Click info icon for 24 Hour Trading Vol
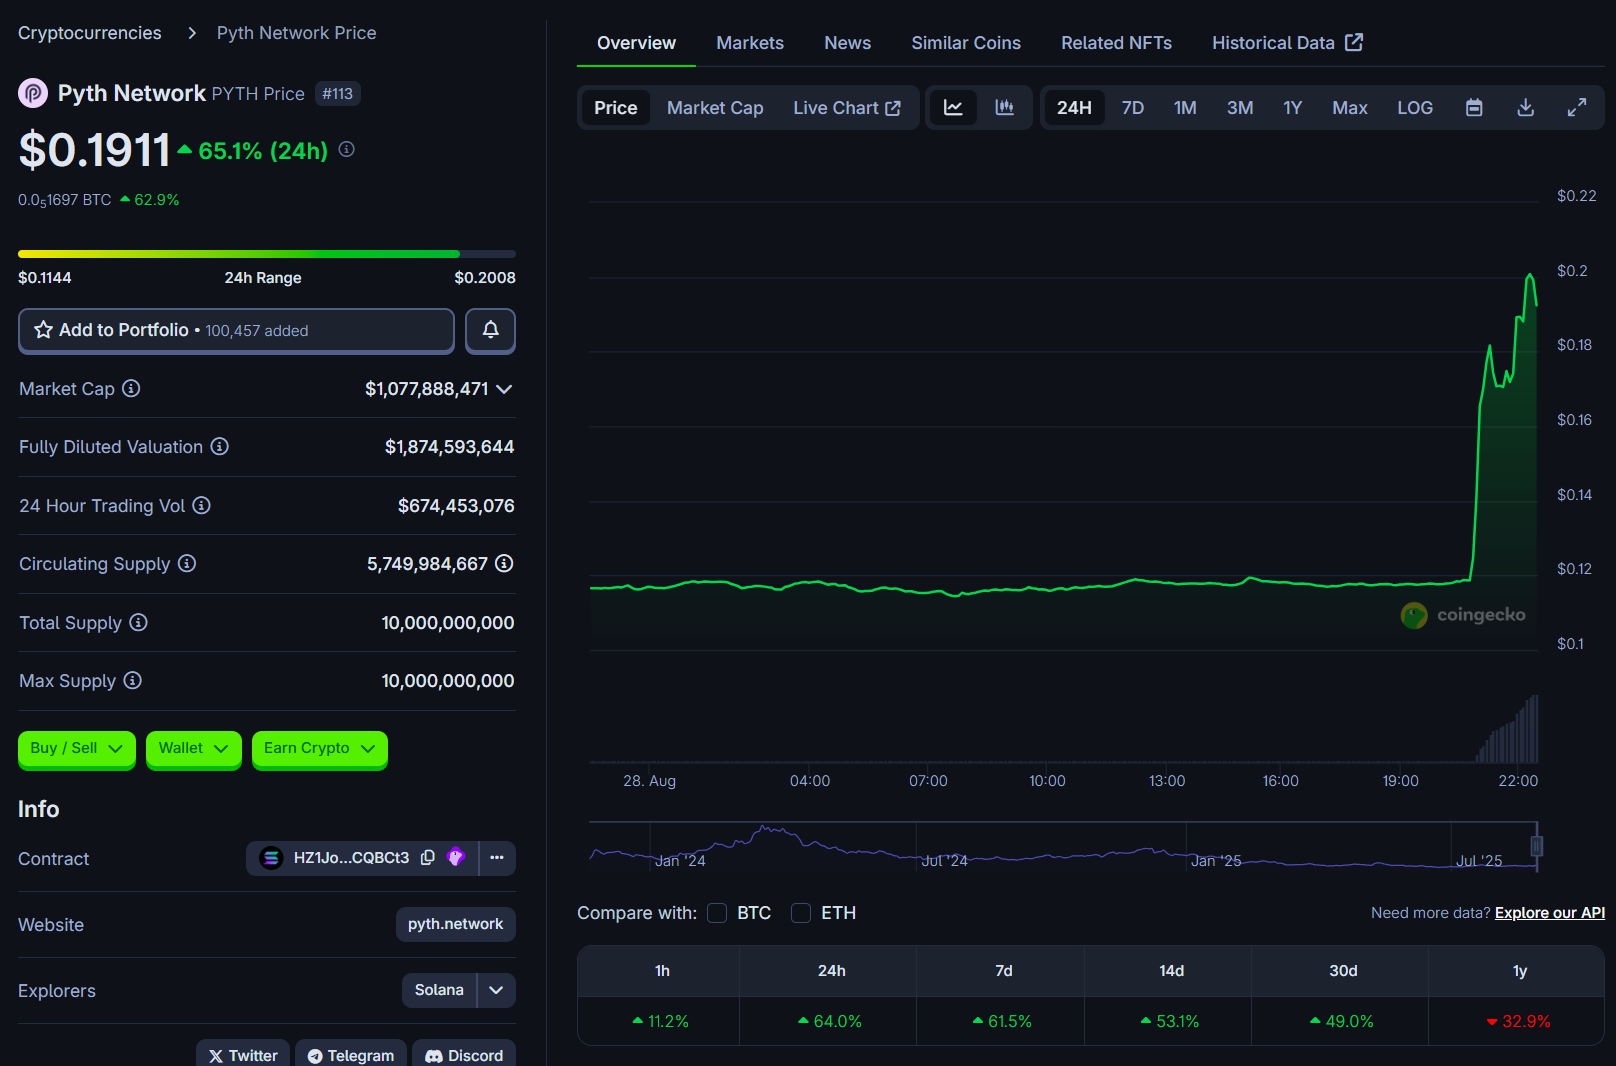This screenshot has width=1616, height=1066. tap(201, 505)
